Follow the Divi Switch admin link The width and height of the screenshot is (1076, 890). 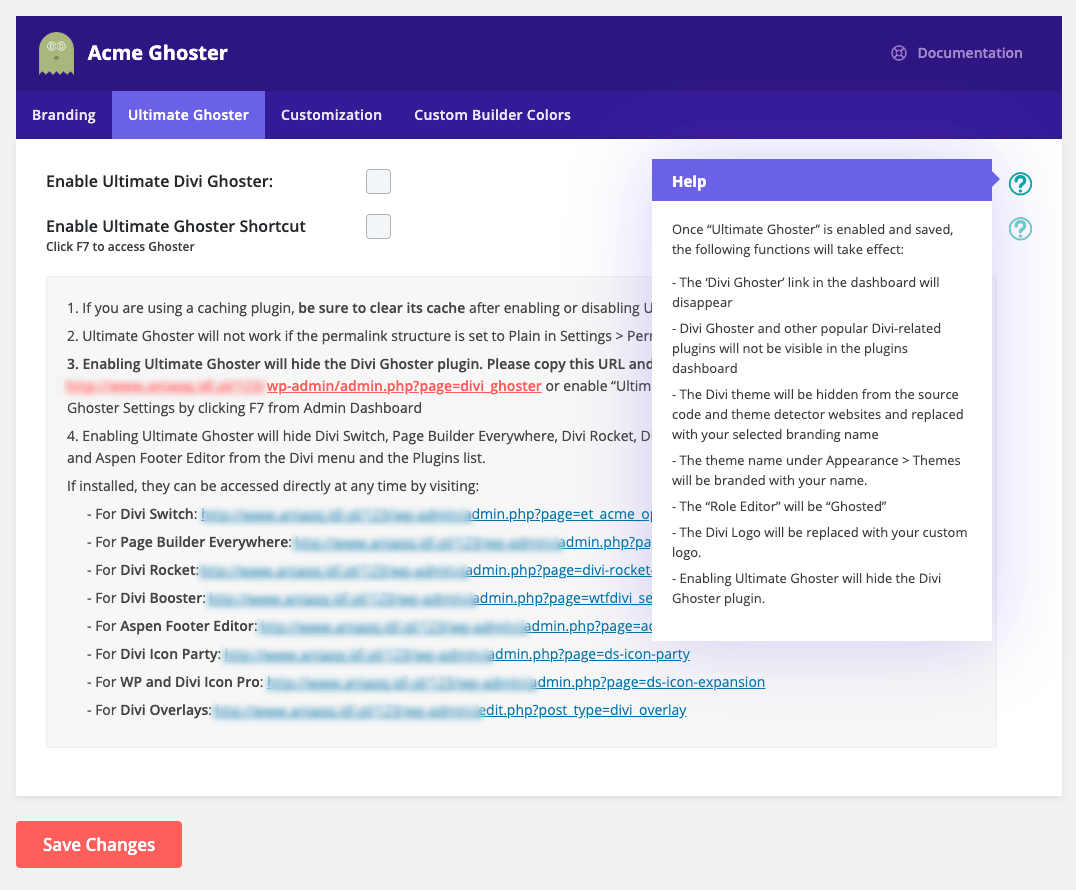[426, 514]
